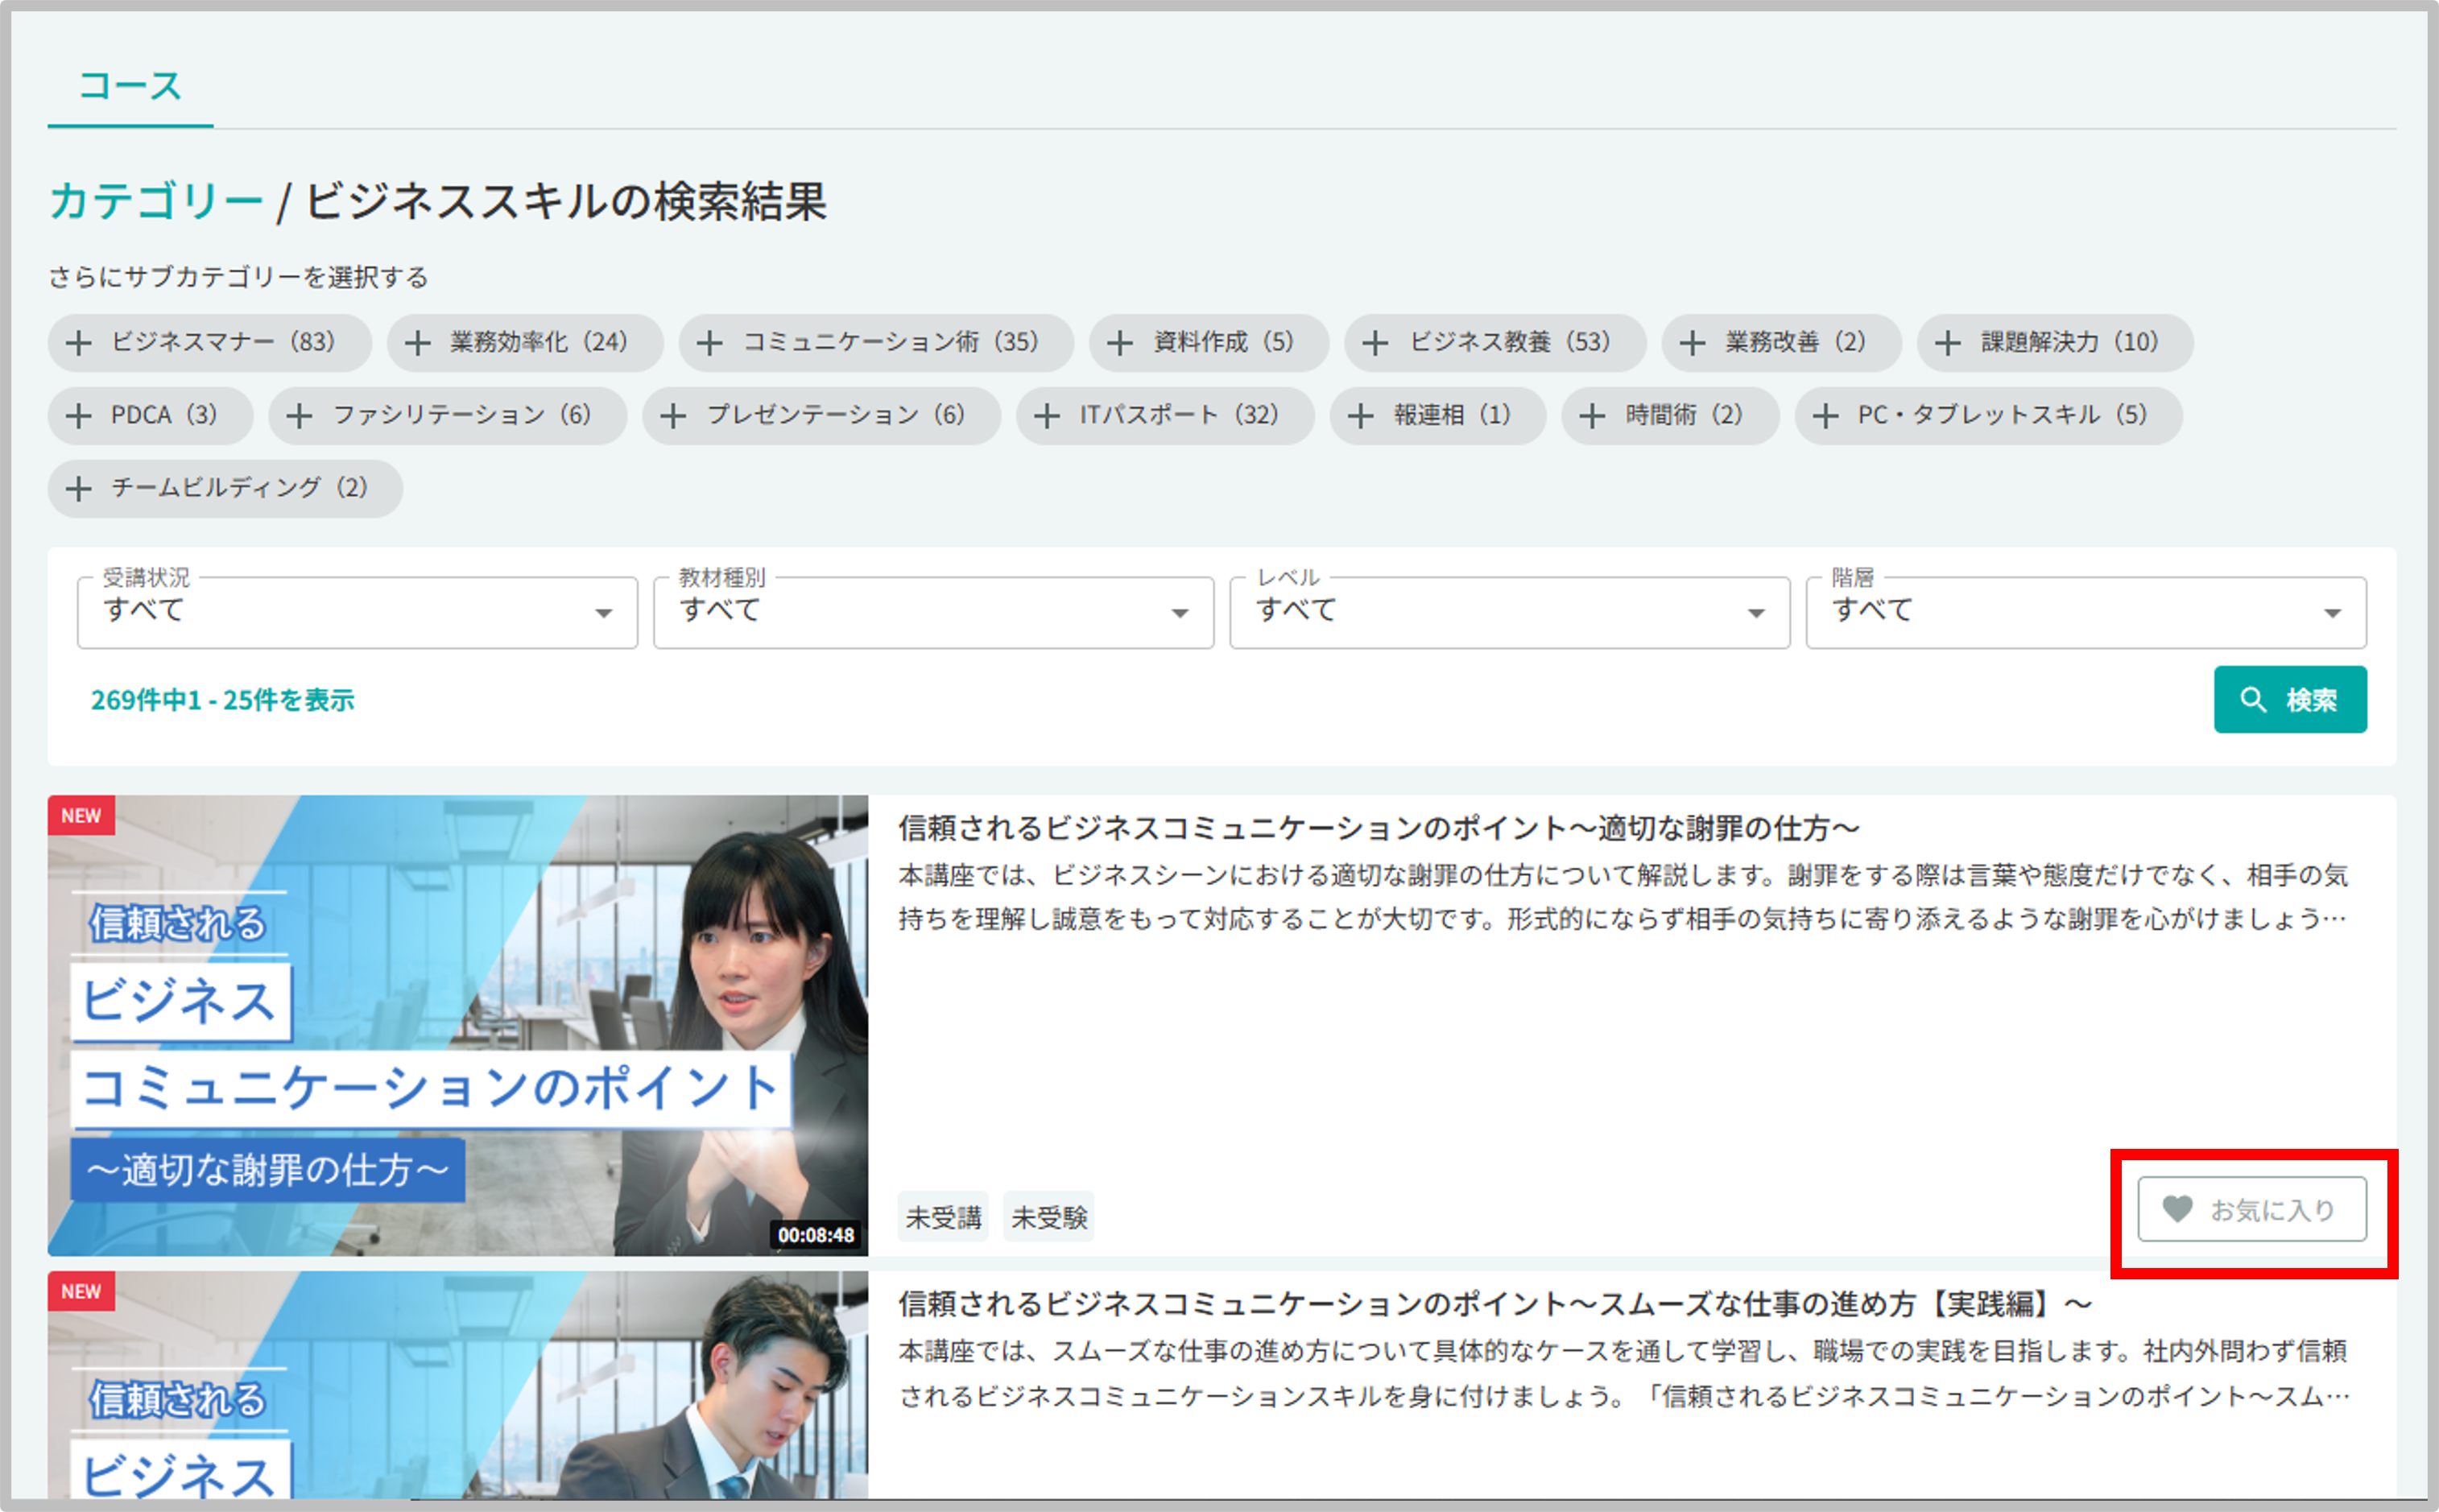Click the plus icon on 課題解決力 (10)
2439x1512 pixels.
click(1947, 343)
